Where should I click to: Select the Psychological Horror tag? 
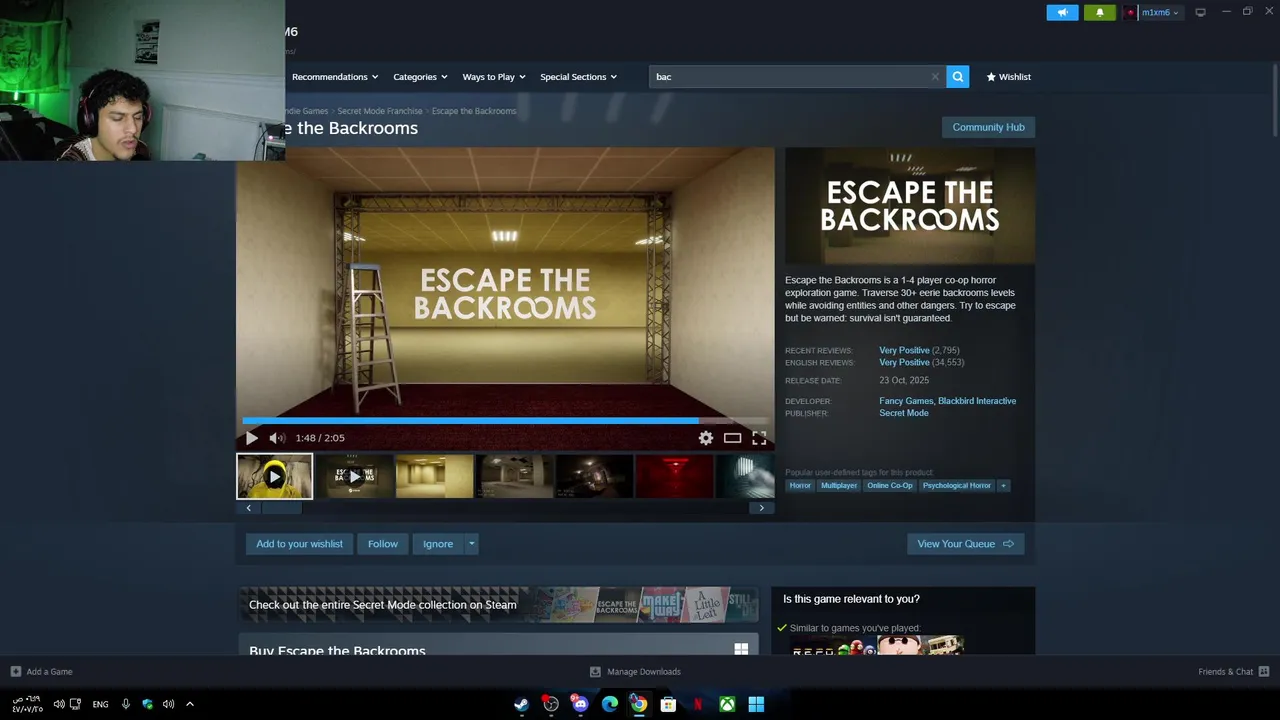(x=957, y=486)
